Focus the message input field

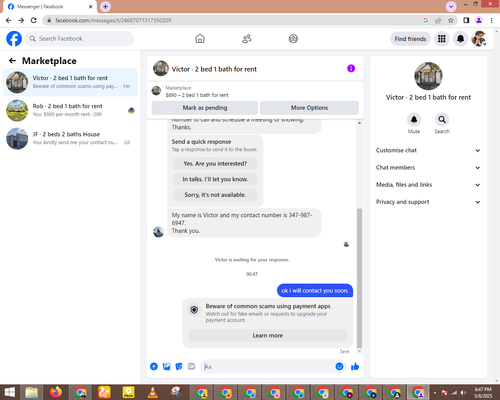pyautogui.click(x=268, y=367)
